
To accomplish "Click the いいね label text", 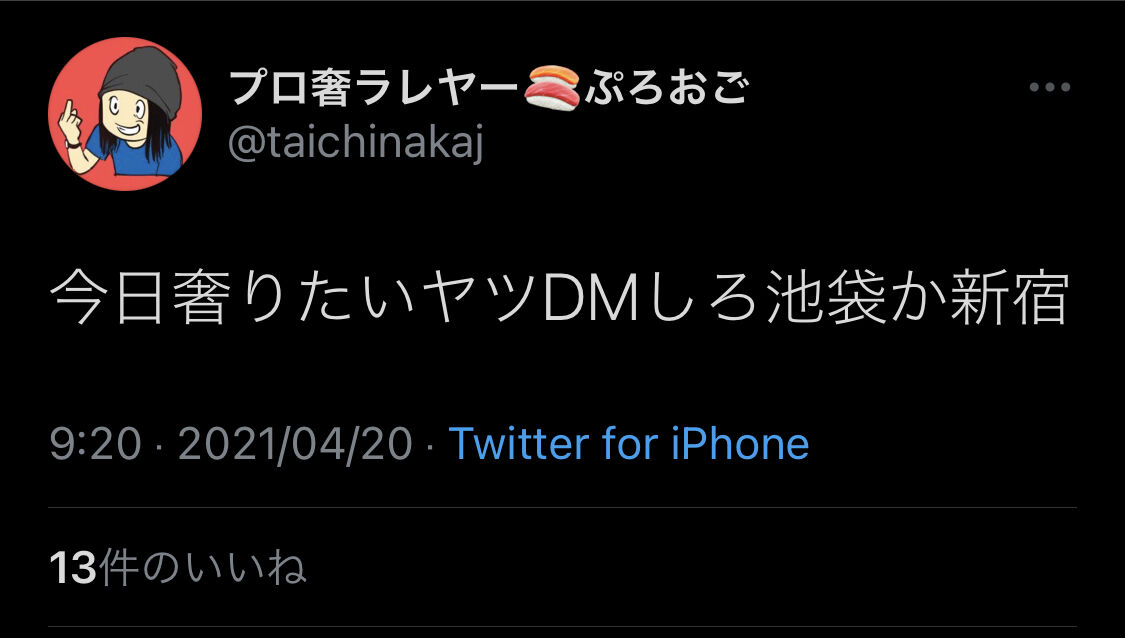I will coord(245,568).
